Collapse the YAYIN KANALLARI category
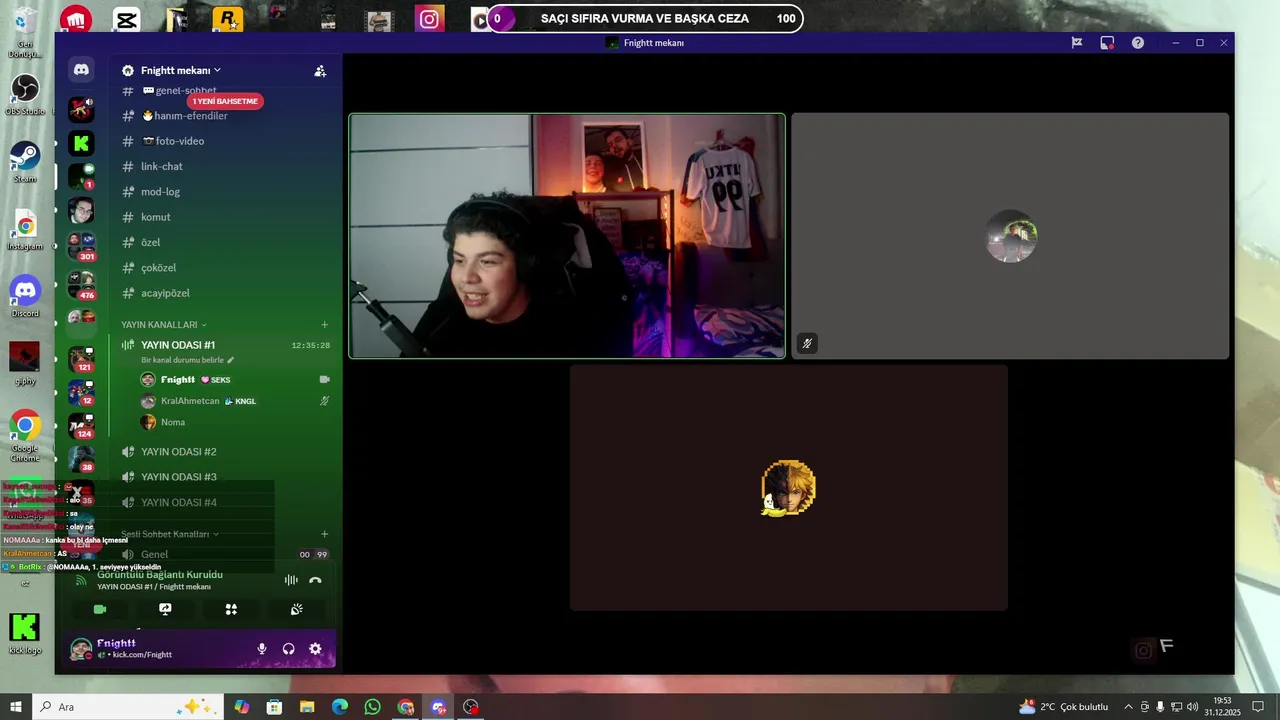The height and width of the screenshot is (720, 1280). [164, 325]
